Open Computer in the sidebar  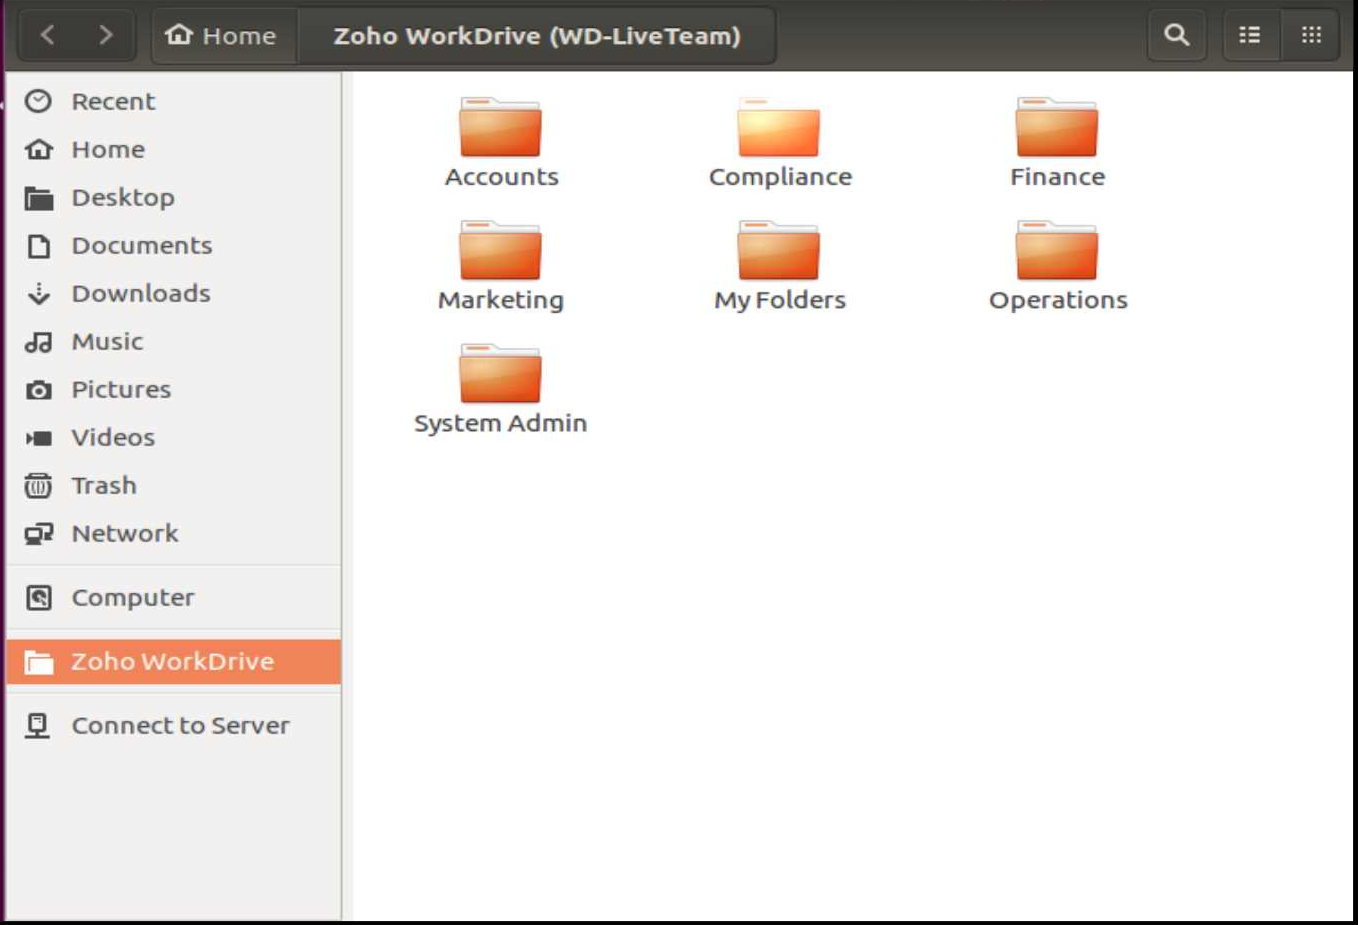174,597
